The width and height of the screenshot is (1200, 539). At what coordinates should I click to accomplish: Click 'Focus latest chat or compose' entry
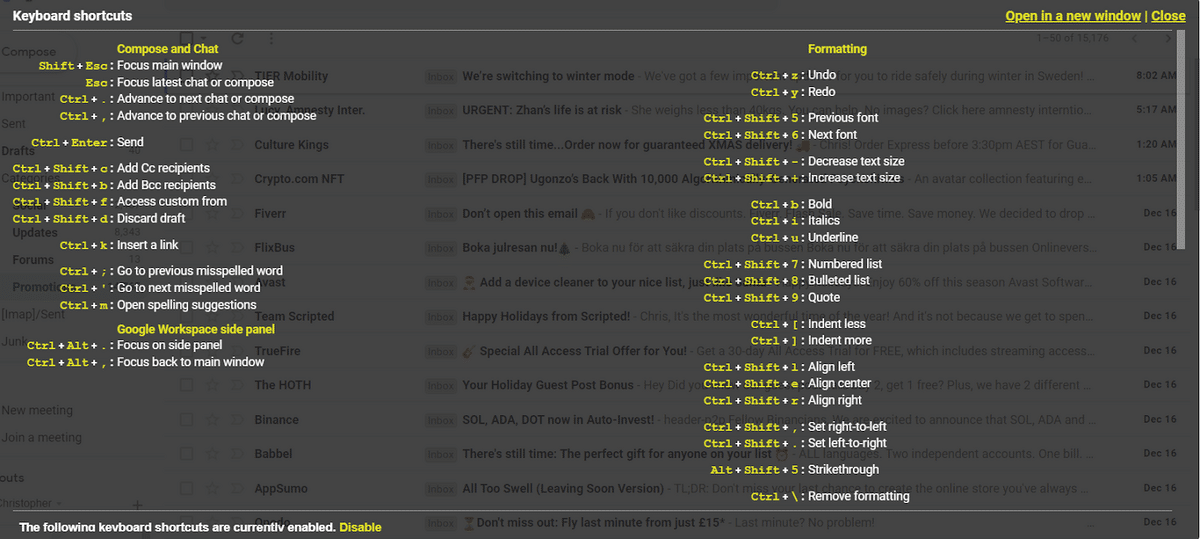[195, 82]
